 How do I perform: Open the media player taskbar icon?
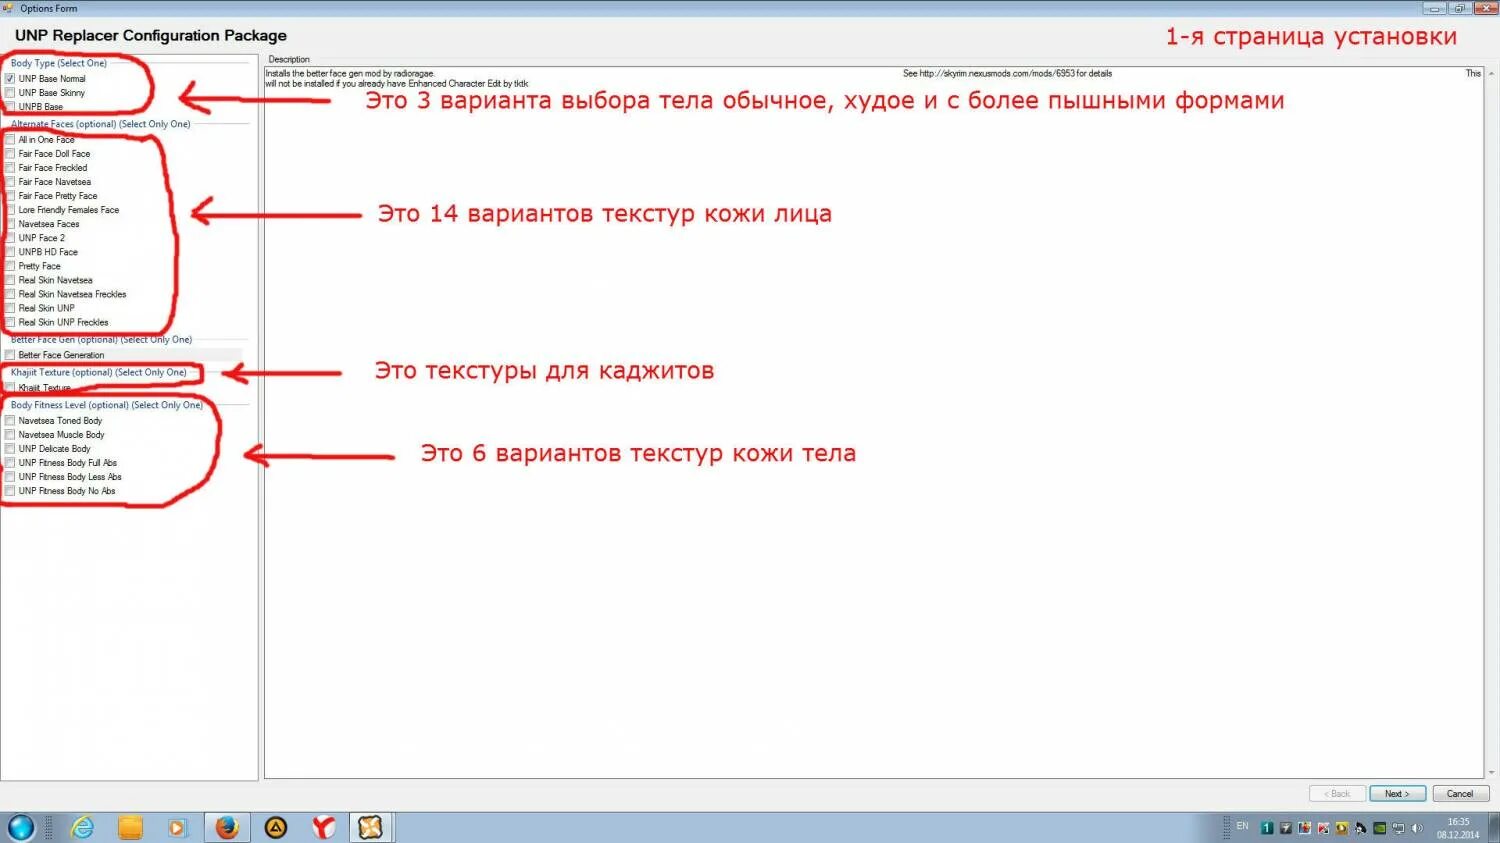pos(178,827)
